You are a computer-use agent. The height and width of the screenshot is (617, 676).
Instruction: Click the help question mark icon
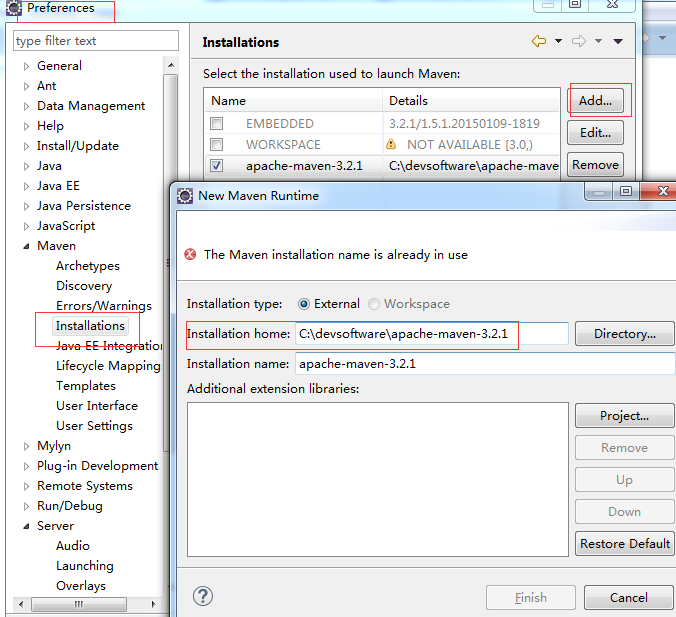point(203,596)
